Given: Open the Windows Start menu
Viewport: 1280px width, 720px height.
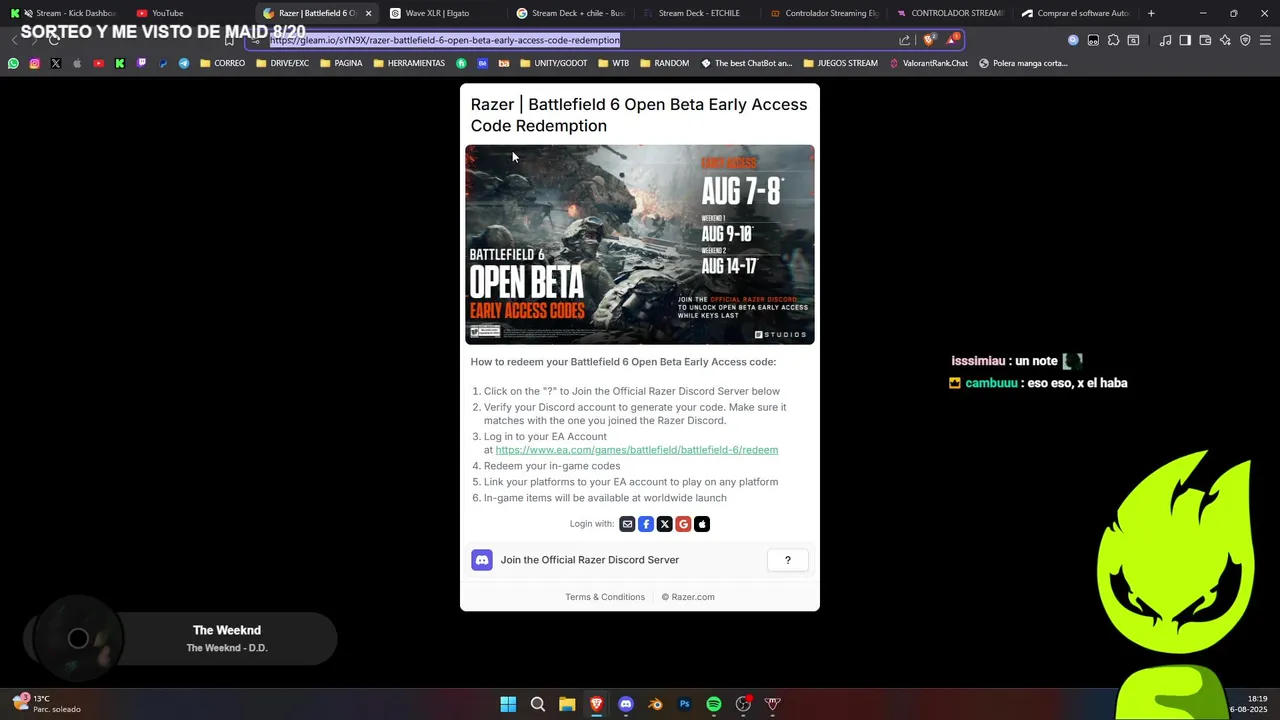Looking at the screenshot, I should point(508,704).
